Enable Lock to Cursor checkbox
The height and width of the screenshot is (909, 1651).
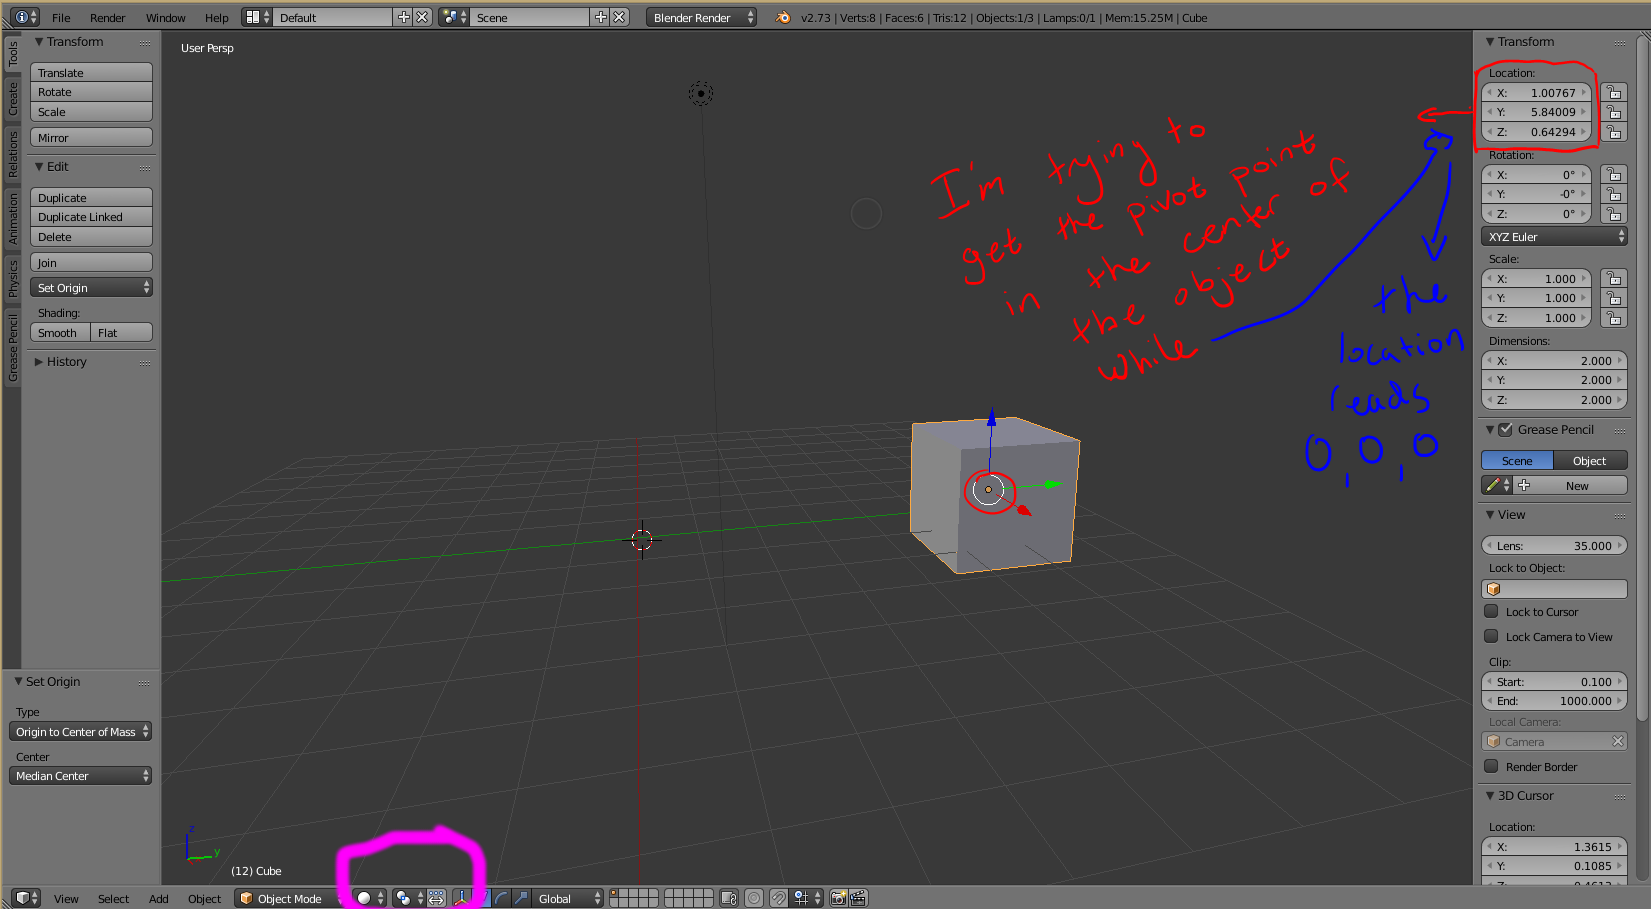pyautogui.click(x=1491, y=611)
